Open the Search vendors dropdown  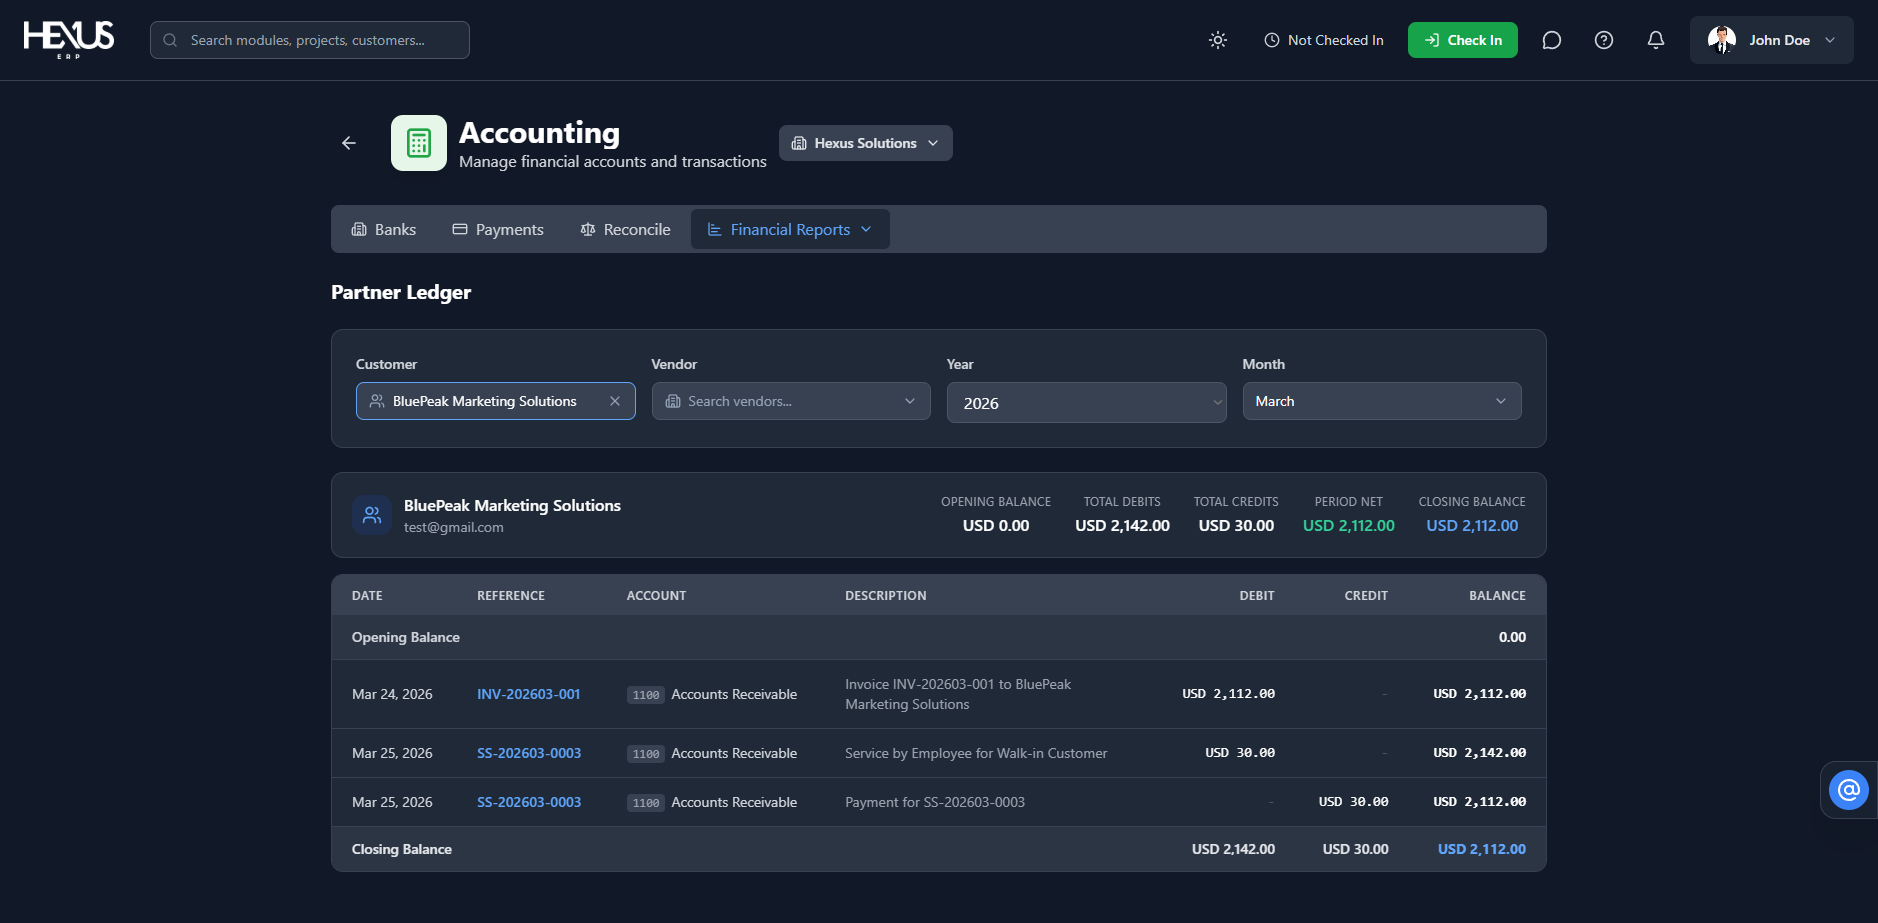point(791,401)
